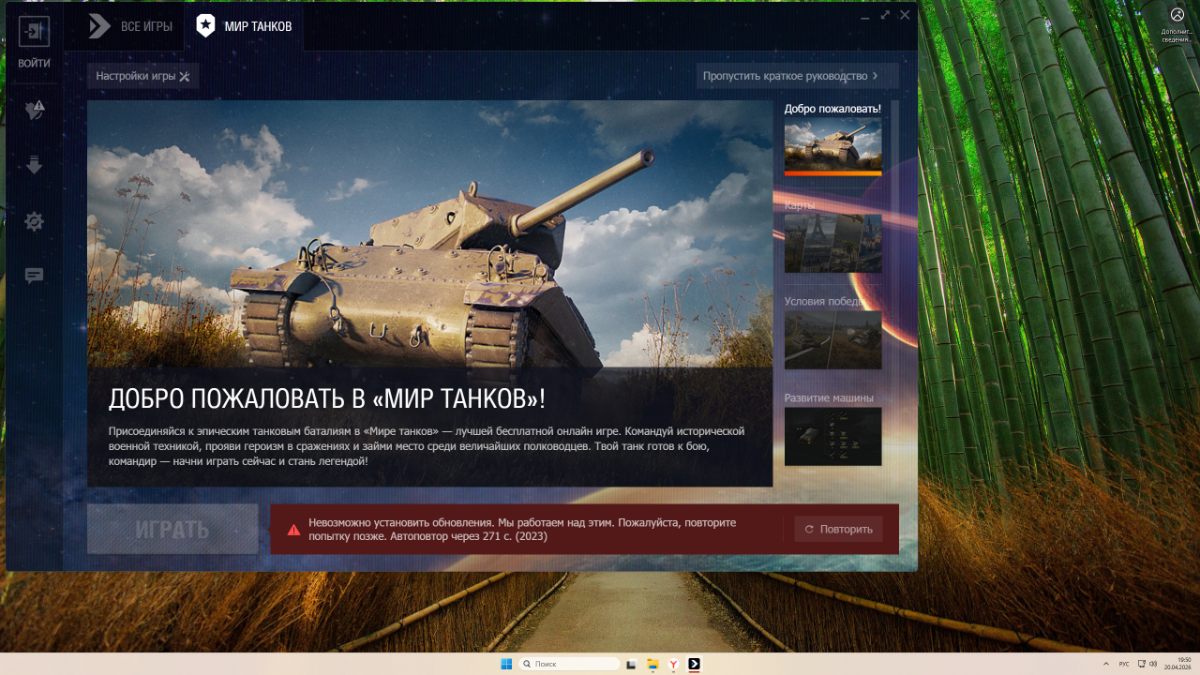Open File Explorer from the taskbar

point(653,664)
